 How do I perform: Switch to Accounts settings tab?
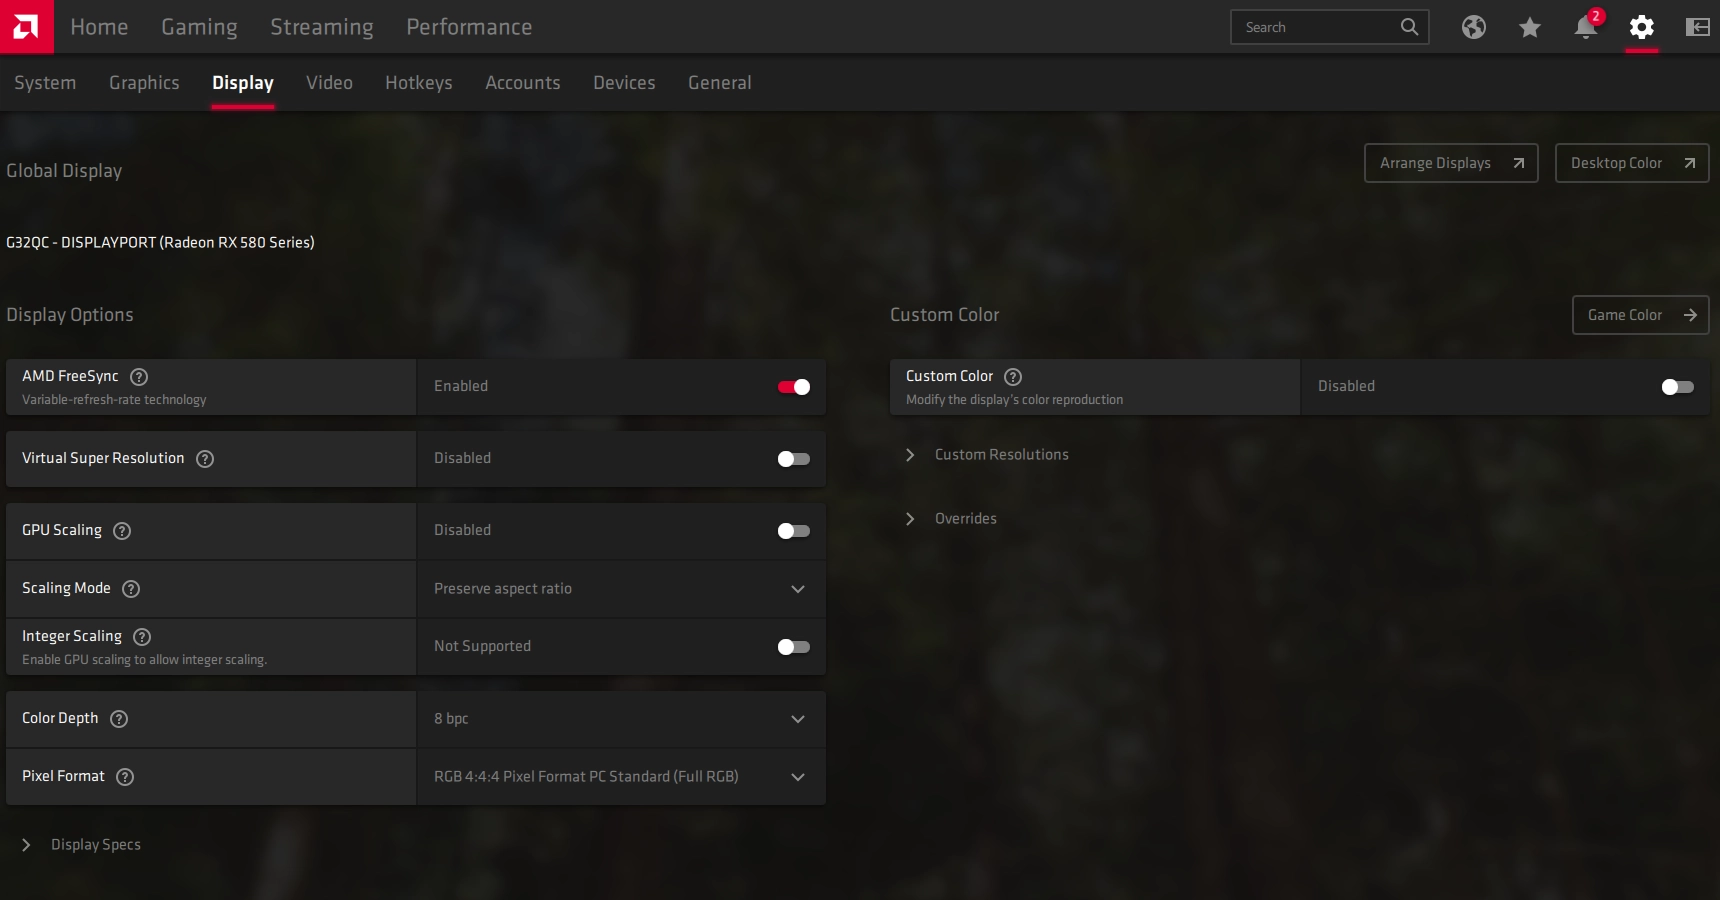coord(523,83)
